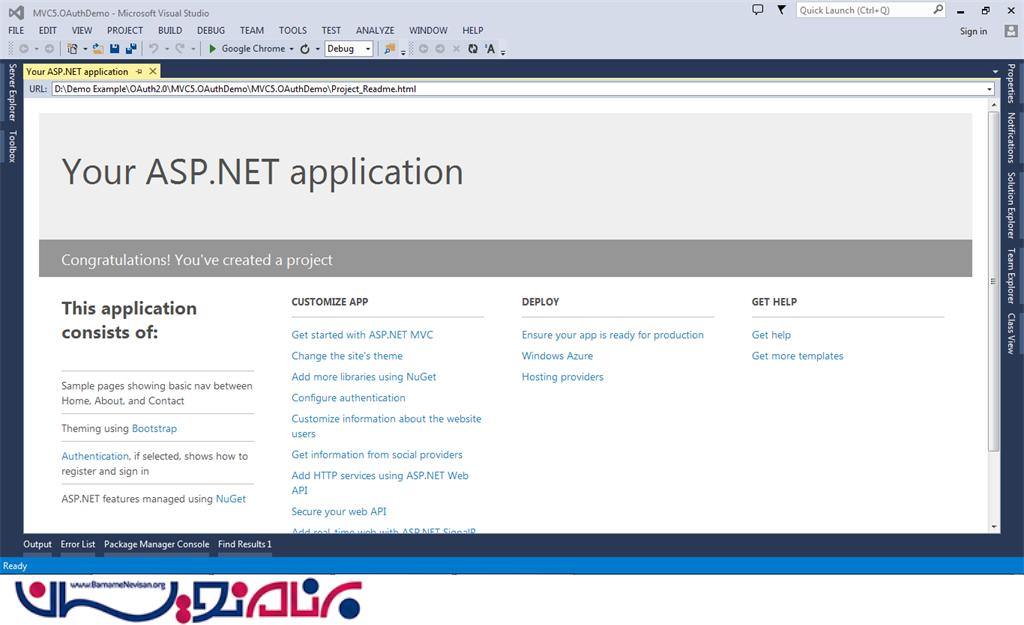Viewport: 1024px width, 625px height.
Task: Toggle pin on Your ASP.NET application tab
Action: 139,71
